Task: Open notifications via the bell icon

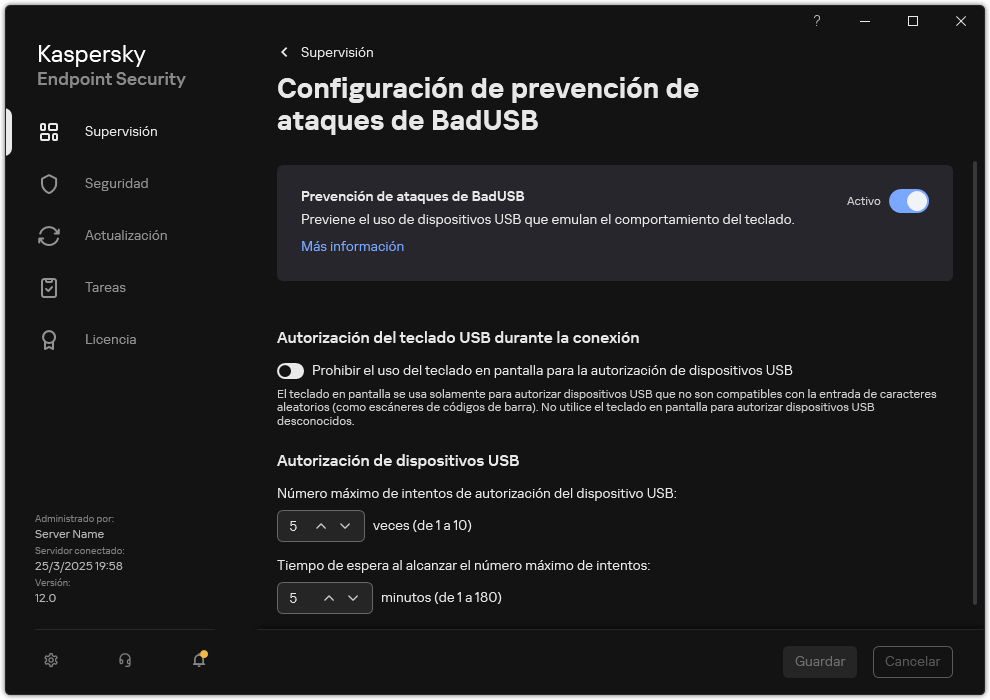Action: pos(198,661)
